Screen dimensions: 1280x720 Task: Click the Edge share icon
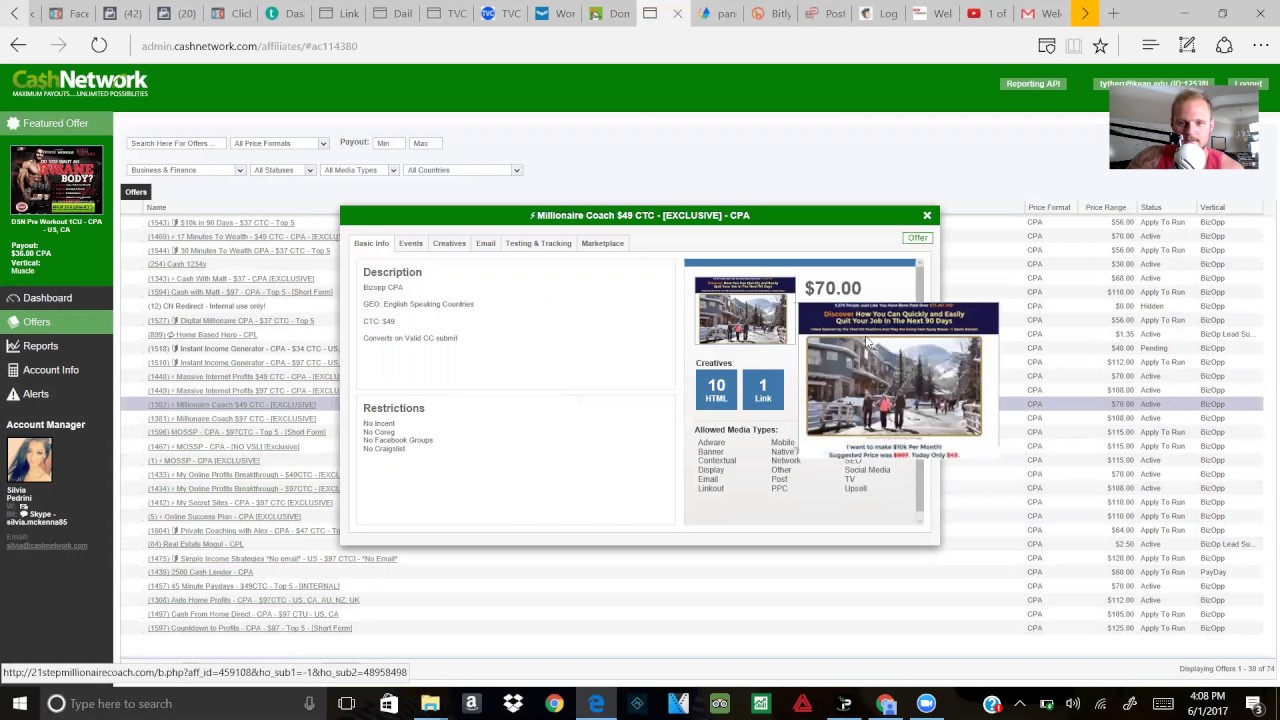click(x=1224, y=46)
